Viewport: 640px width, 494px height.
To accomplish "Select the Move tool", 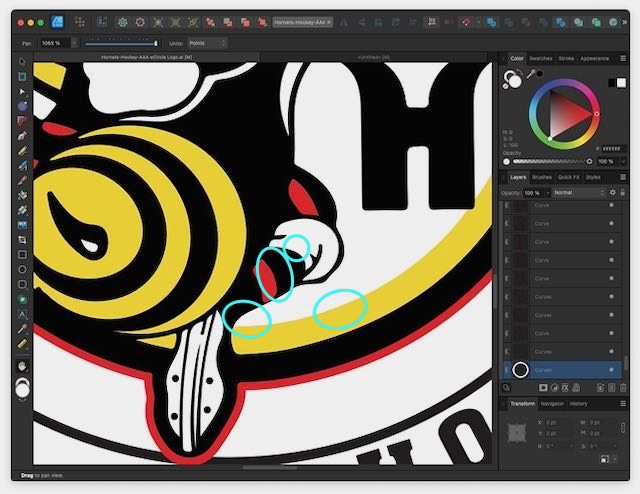I will [22, 61].
